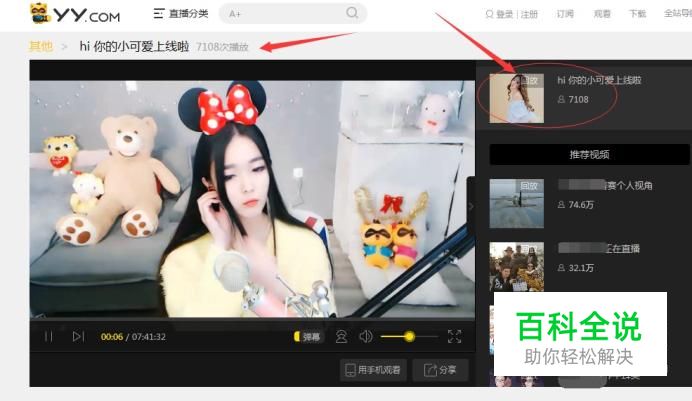Click the sidebar video title hi 你的小可爱上线啦
692x401 pixels.
[599, 80]
